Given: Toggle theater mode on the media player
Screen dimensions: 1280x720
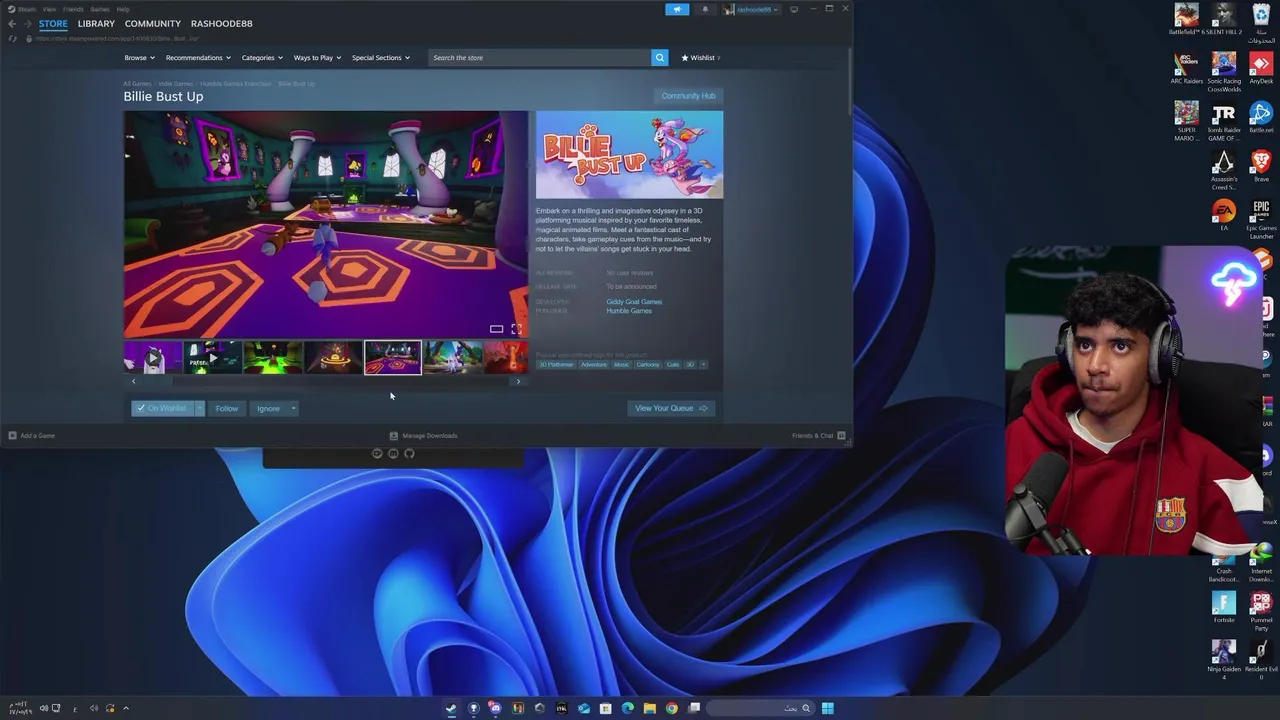Looking at the screenshot, I should (496, 328).
